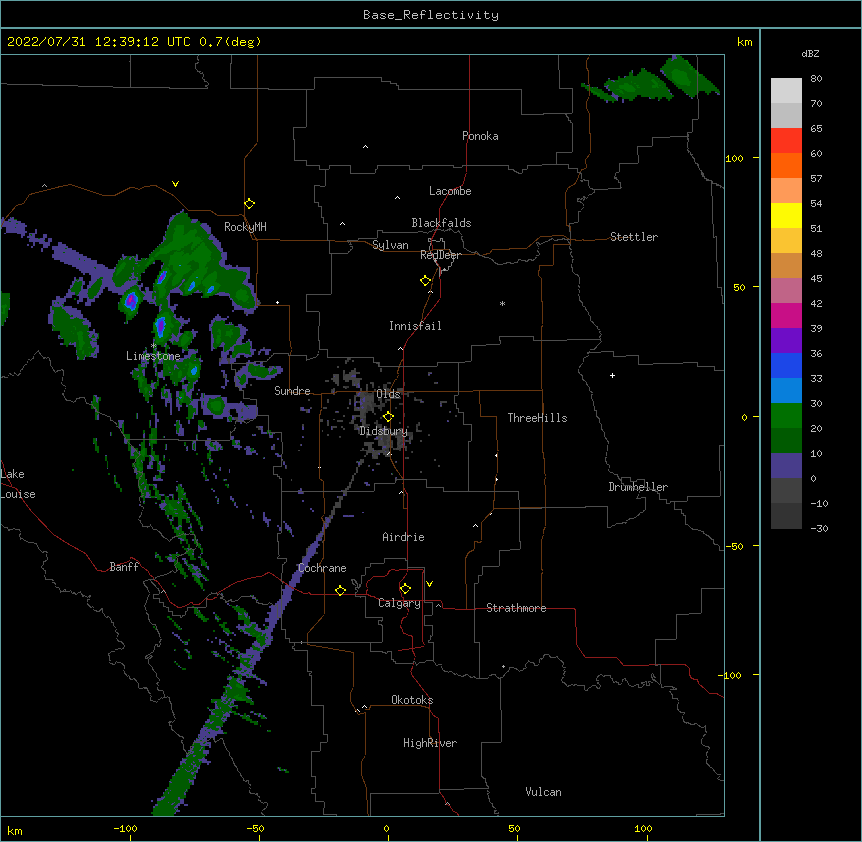Click the lightest gray swatch at legend top
The image size is (862, 842).
[x=786, y=91]
